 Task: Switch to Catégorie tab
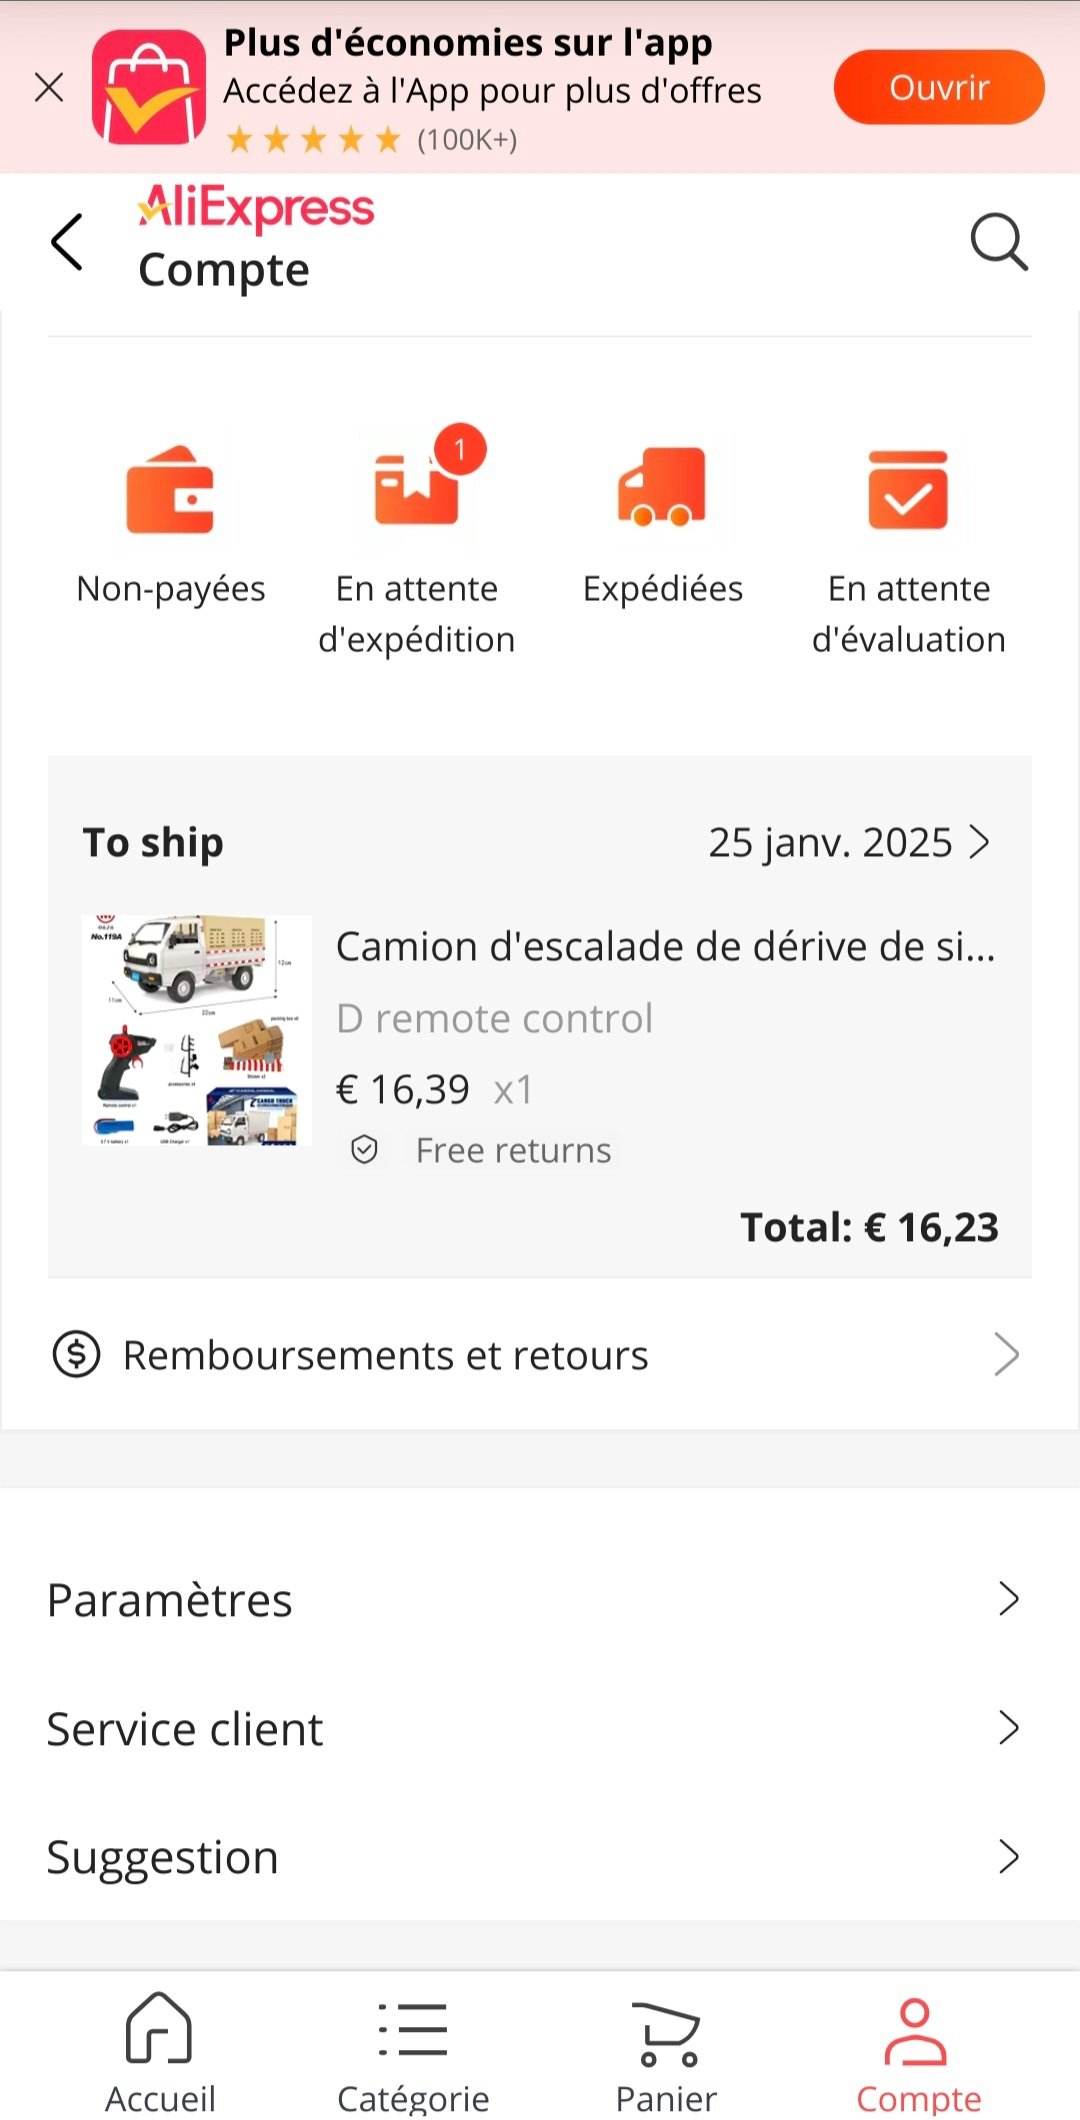[413, 2052]
